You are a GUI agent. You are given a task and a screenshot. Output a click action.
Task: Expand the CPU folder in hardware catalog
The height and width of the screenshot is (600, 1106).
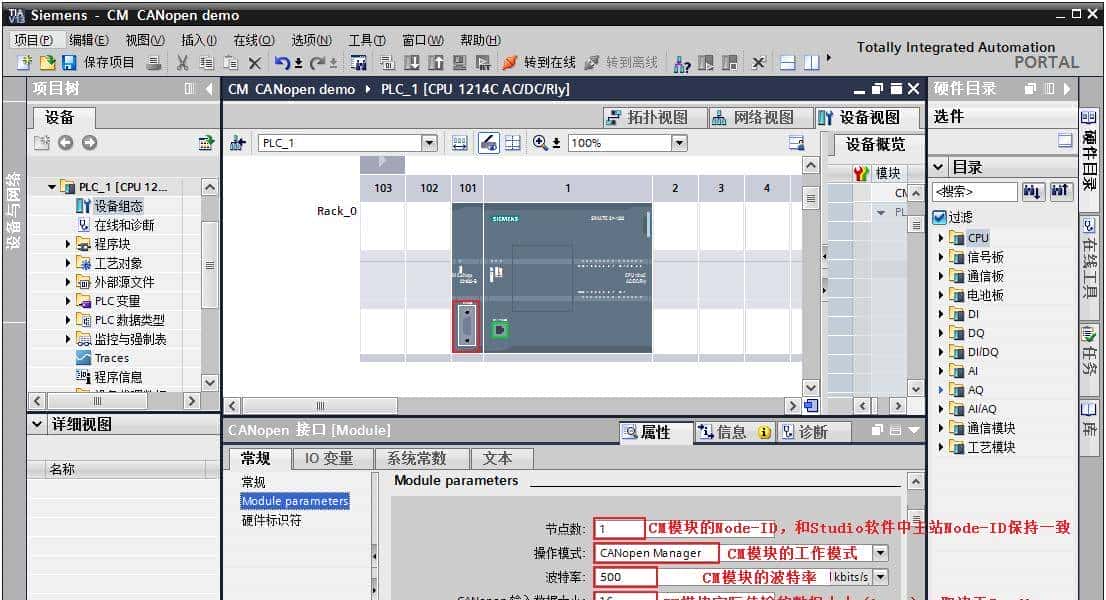941,238
